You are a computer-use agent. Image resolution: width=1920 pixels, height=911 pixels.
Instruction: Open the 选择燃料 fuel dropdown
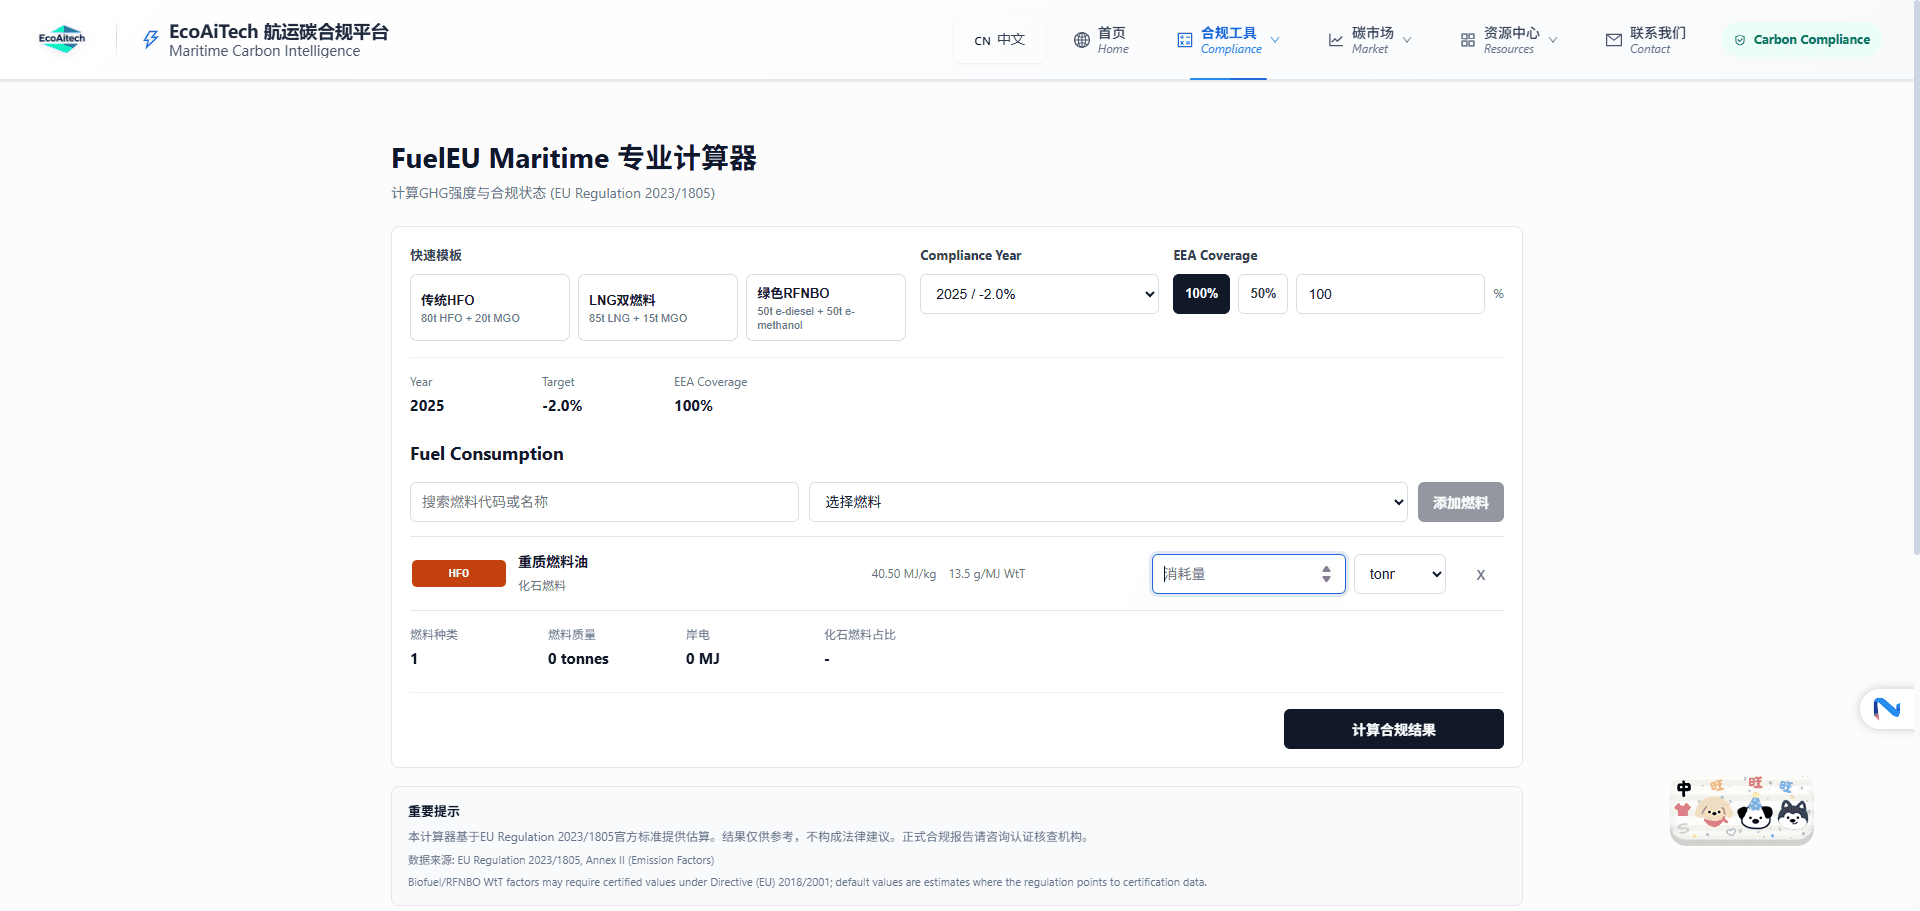pyautogui.click(x=1108, y=502)
